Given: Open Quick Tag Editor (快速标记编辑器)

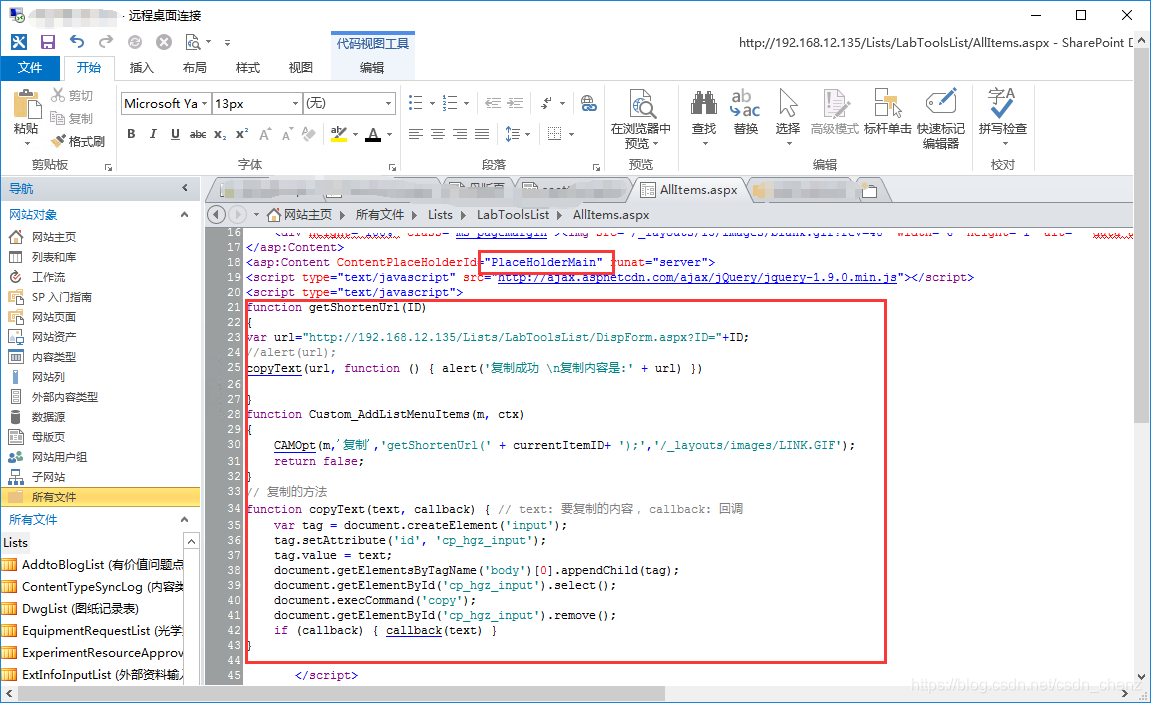Looking at the screenshot, I should [940, 120].
